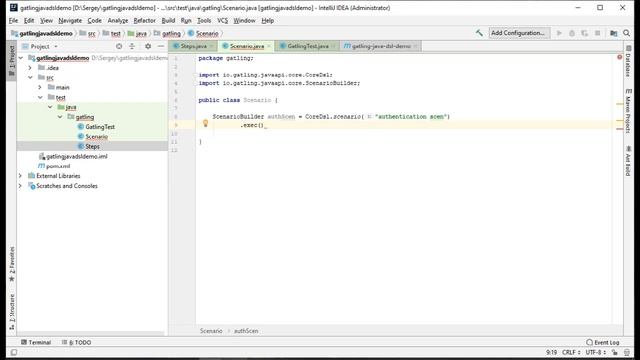Image resolution: width=640 pixels, height=360 pixels.
Task: Open the Project view dropdown
Action: 40,47
